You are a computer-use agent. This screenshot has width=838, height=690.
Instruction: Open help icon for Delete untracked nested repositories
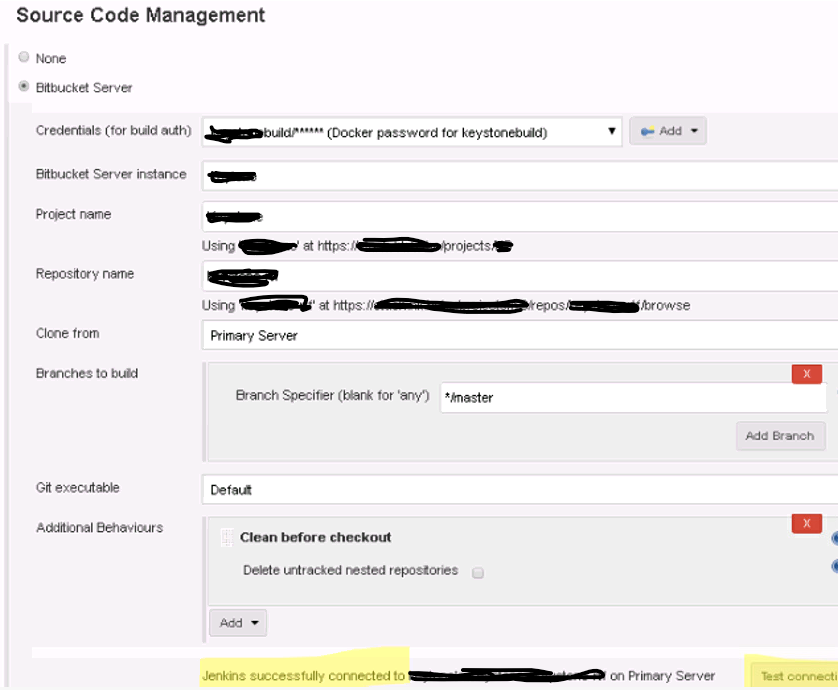pos(834,567)
